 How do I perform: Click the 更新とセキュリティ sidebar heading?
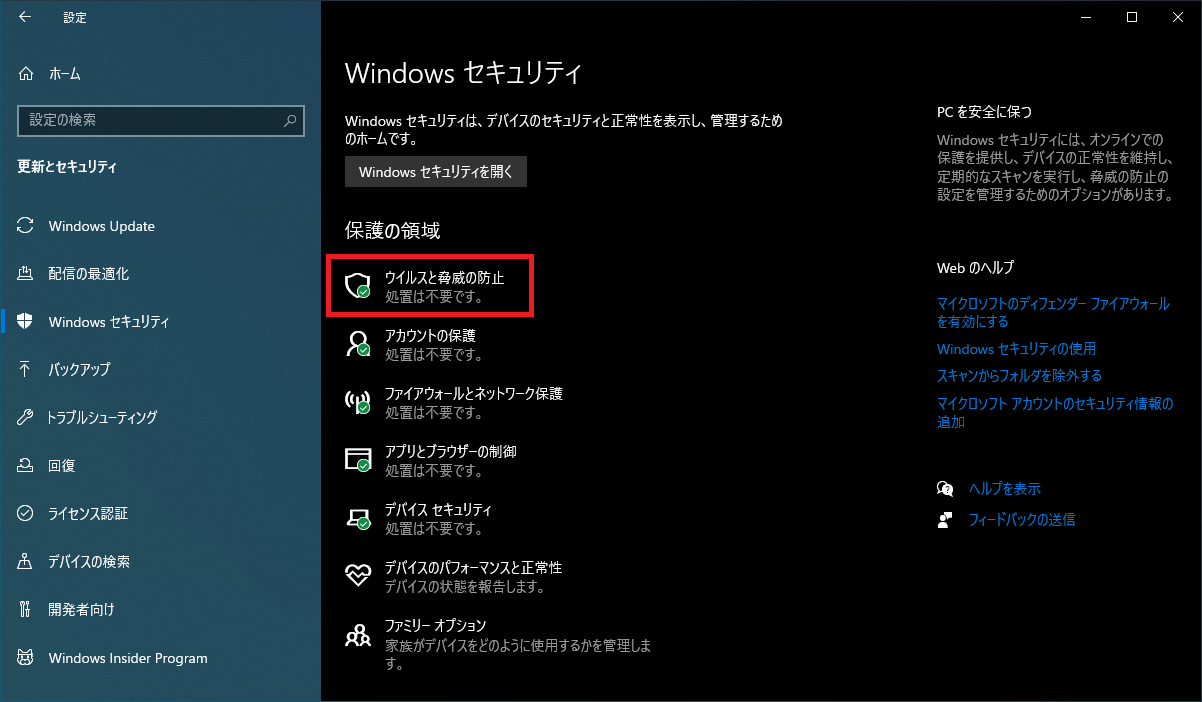point(67,167)
